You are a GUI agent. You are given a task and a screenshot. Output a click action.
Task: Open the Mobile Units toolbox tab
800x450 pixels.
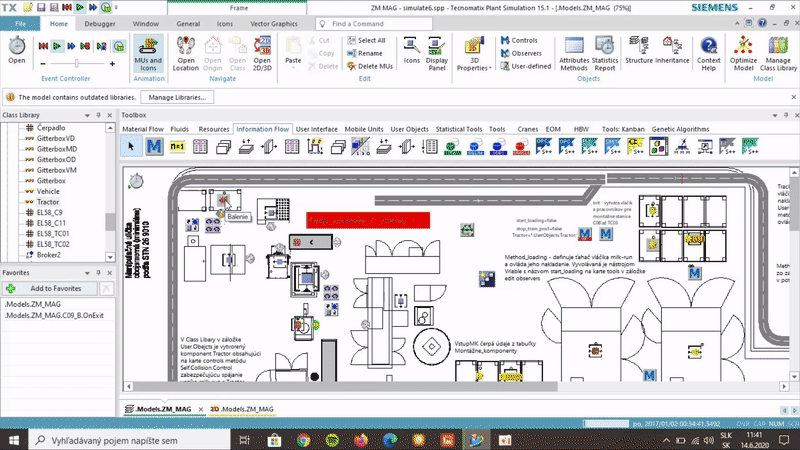(364, 129)
